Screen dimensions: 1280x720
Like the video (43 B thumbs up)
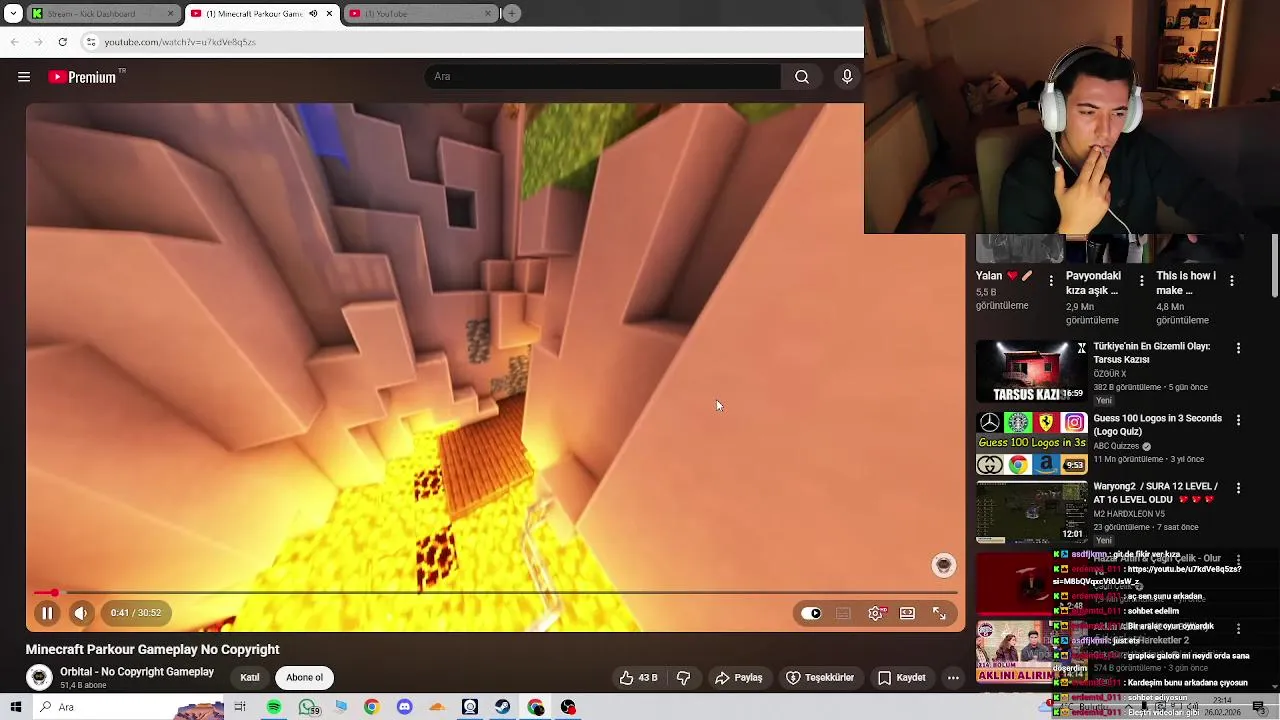coord(638,677)
